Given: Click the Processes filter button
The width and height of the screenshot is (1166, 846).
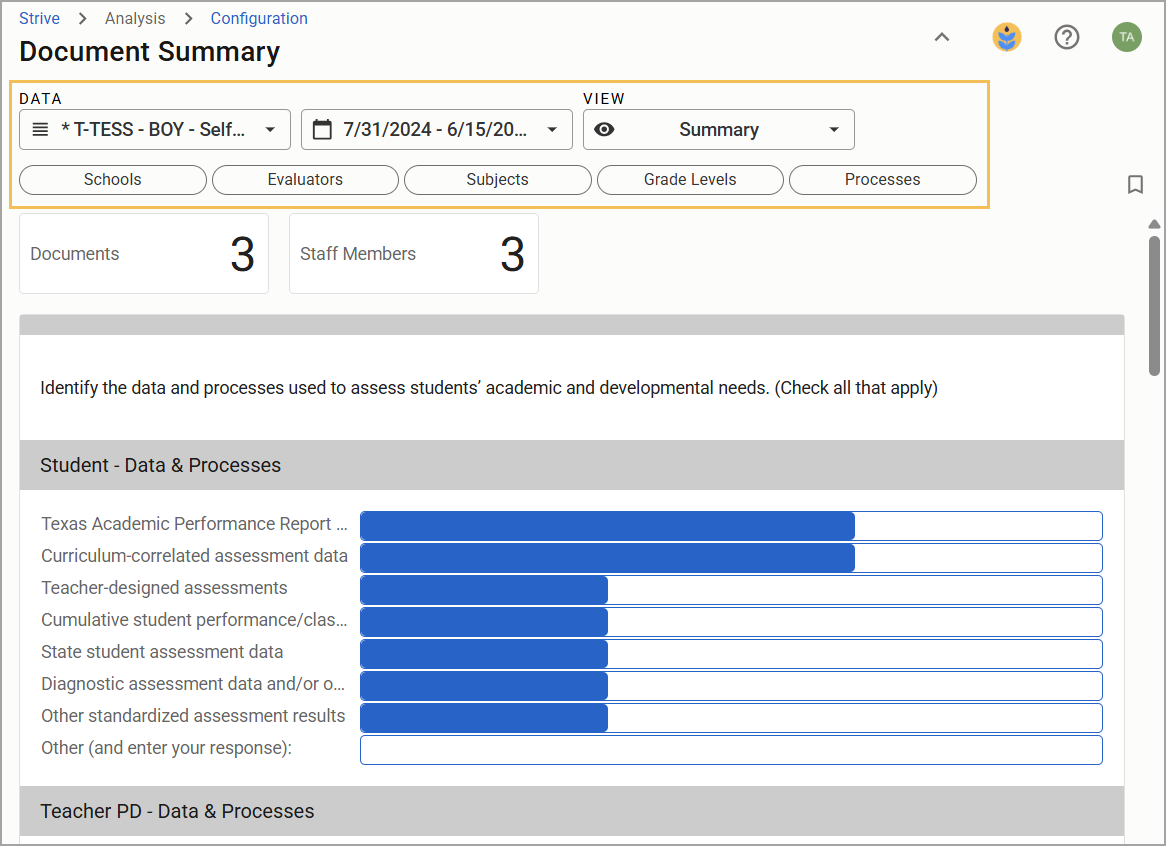Looking at the screenshot, I should point(883,180).
